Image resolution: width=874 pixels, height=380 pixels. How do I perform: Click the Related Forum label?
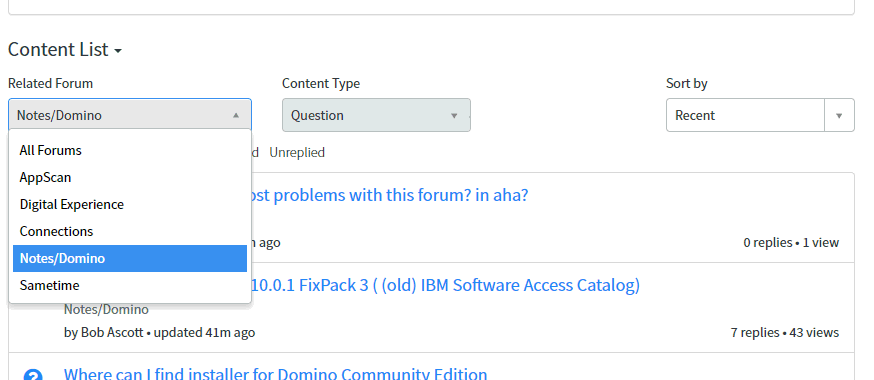(50, 84)
